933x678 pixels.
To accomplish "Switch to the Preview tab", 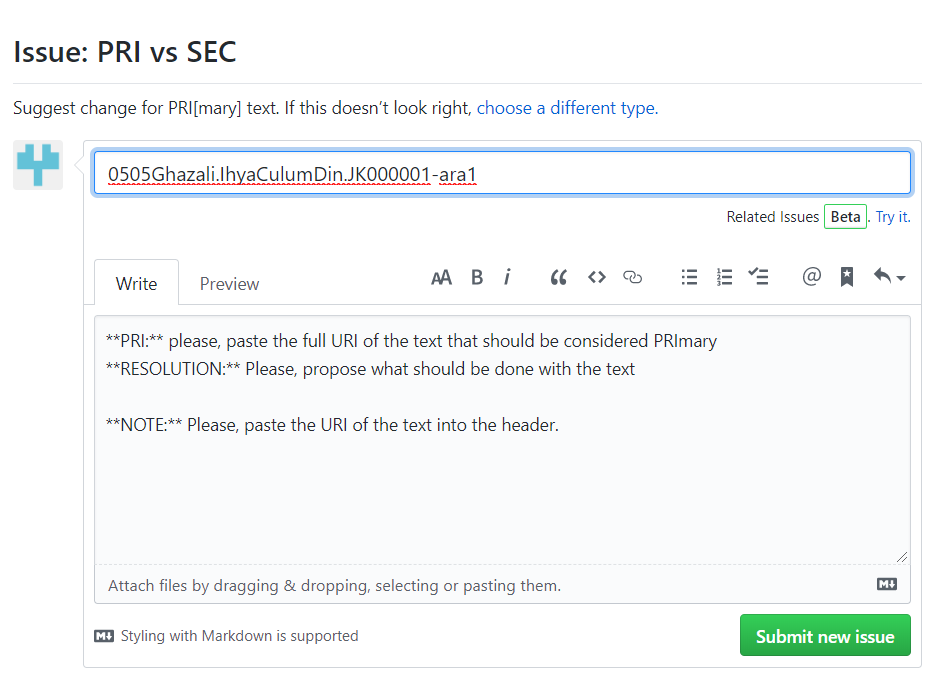I will (229, 284).
